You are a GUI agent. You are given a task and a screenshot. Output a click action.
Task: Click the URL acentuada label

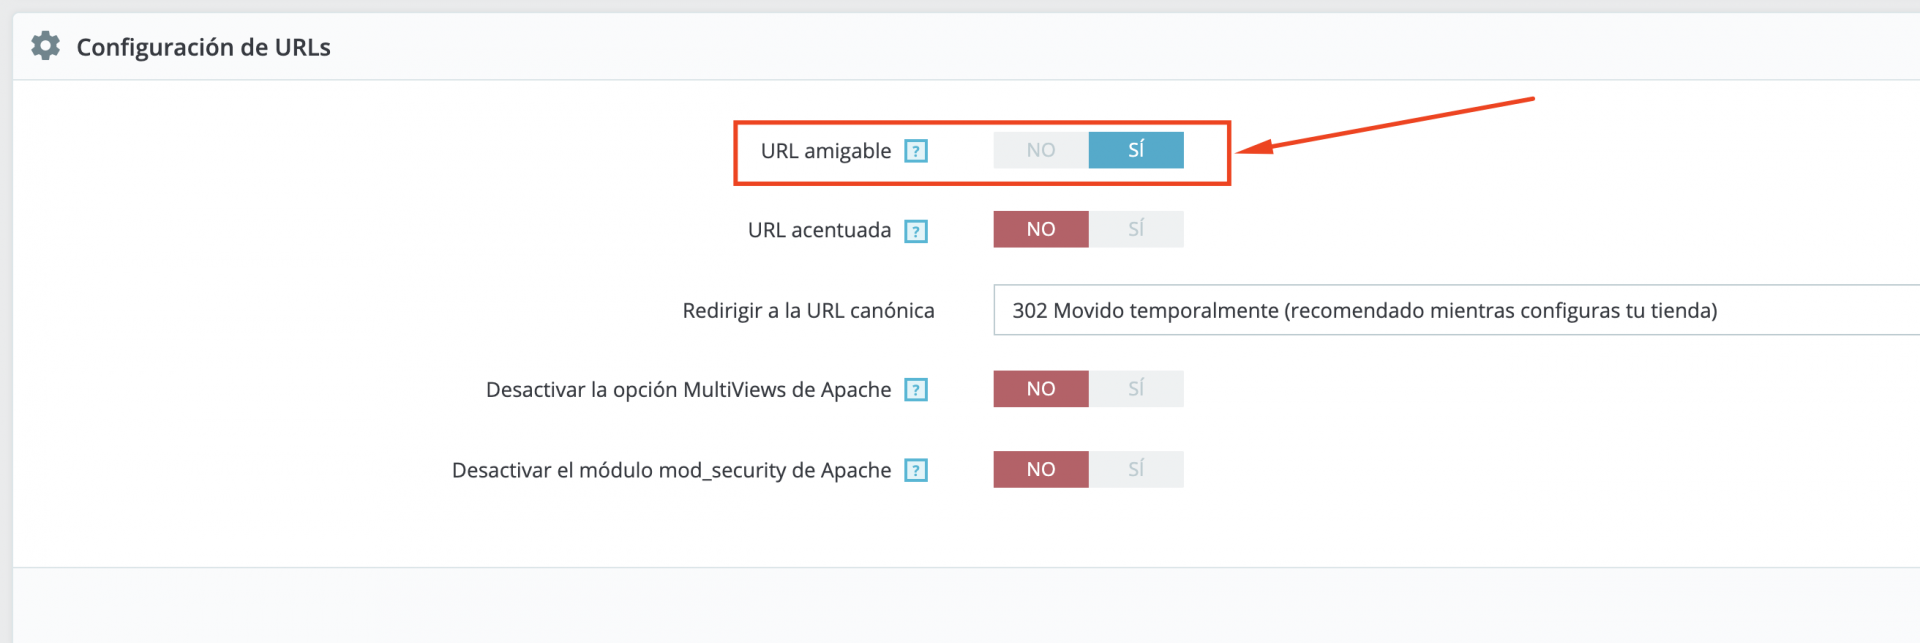(x=819, y=230)
